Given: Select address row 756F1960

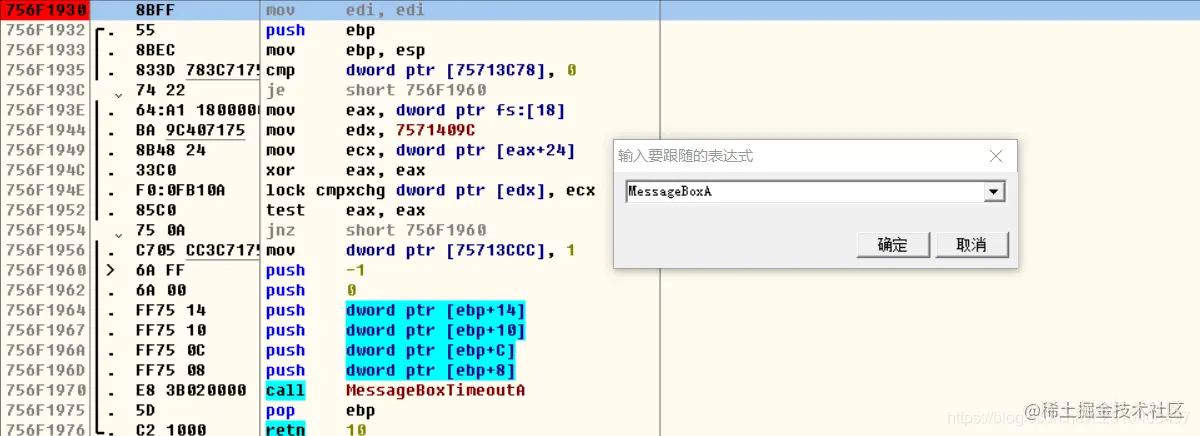Looking at the screenshot, I should (45, 270).
